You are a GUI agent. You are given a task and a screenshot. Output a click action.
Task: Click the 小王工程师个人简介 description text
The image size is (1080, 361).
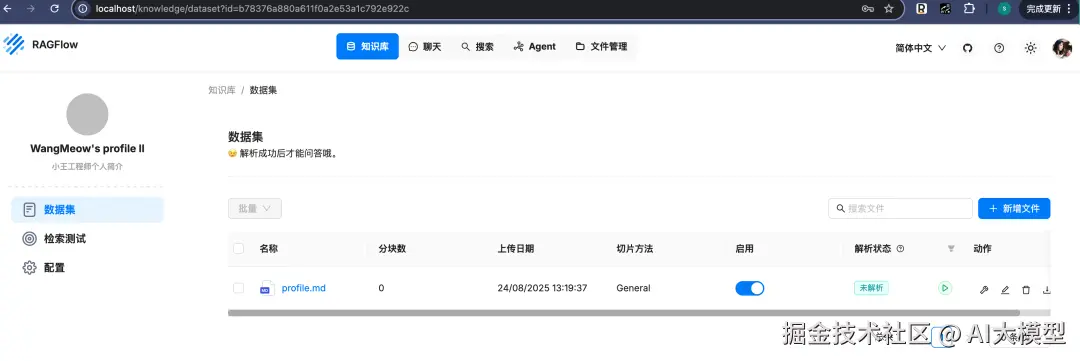87,167
